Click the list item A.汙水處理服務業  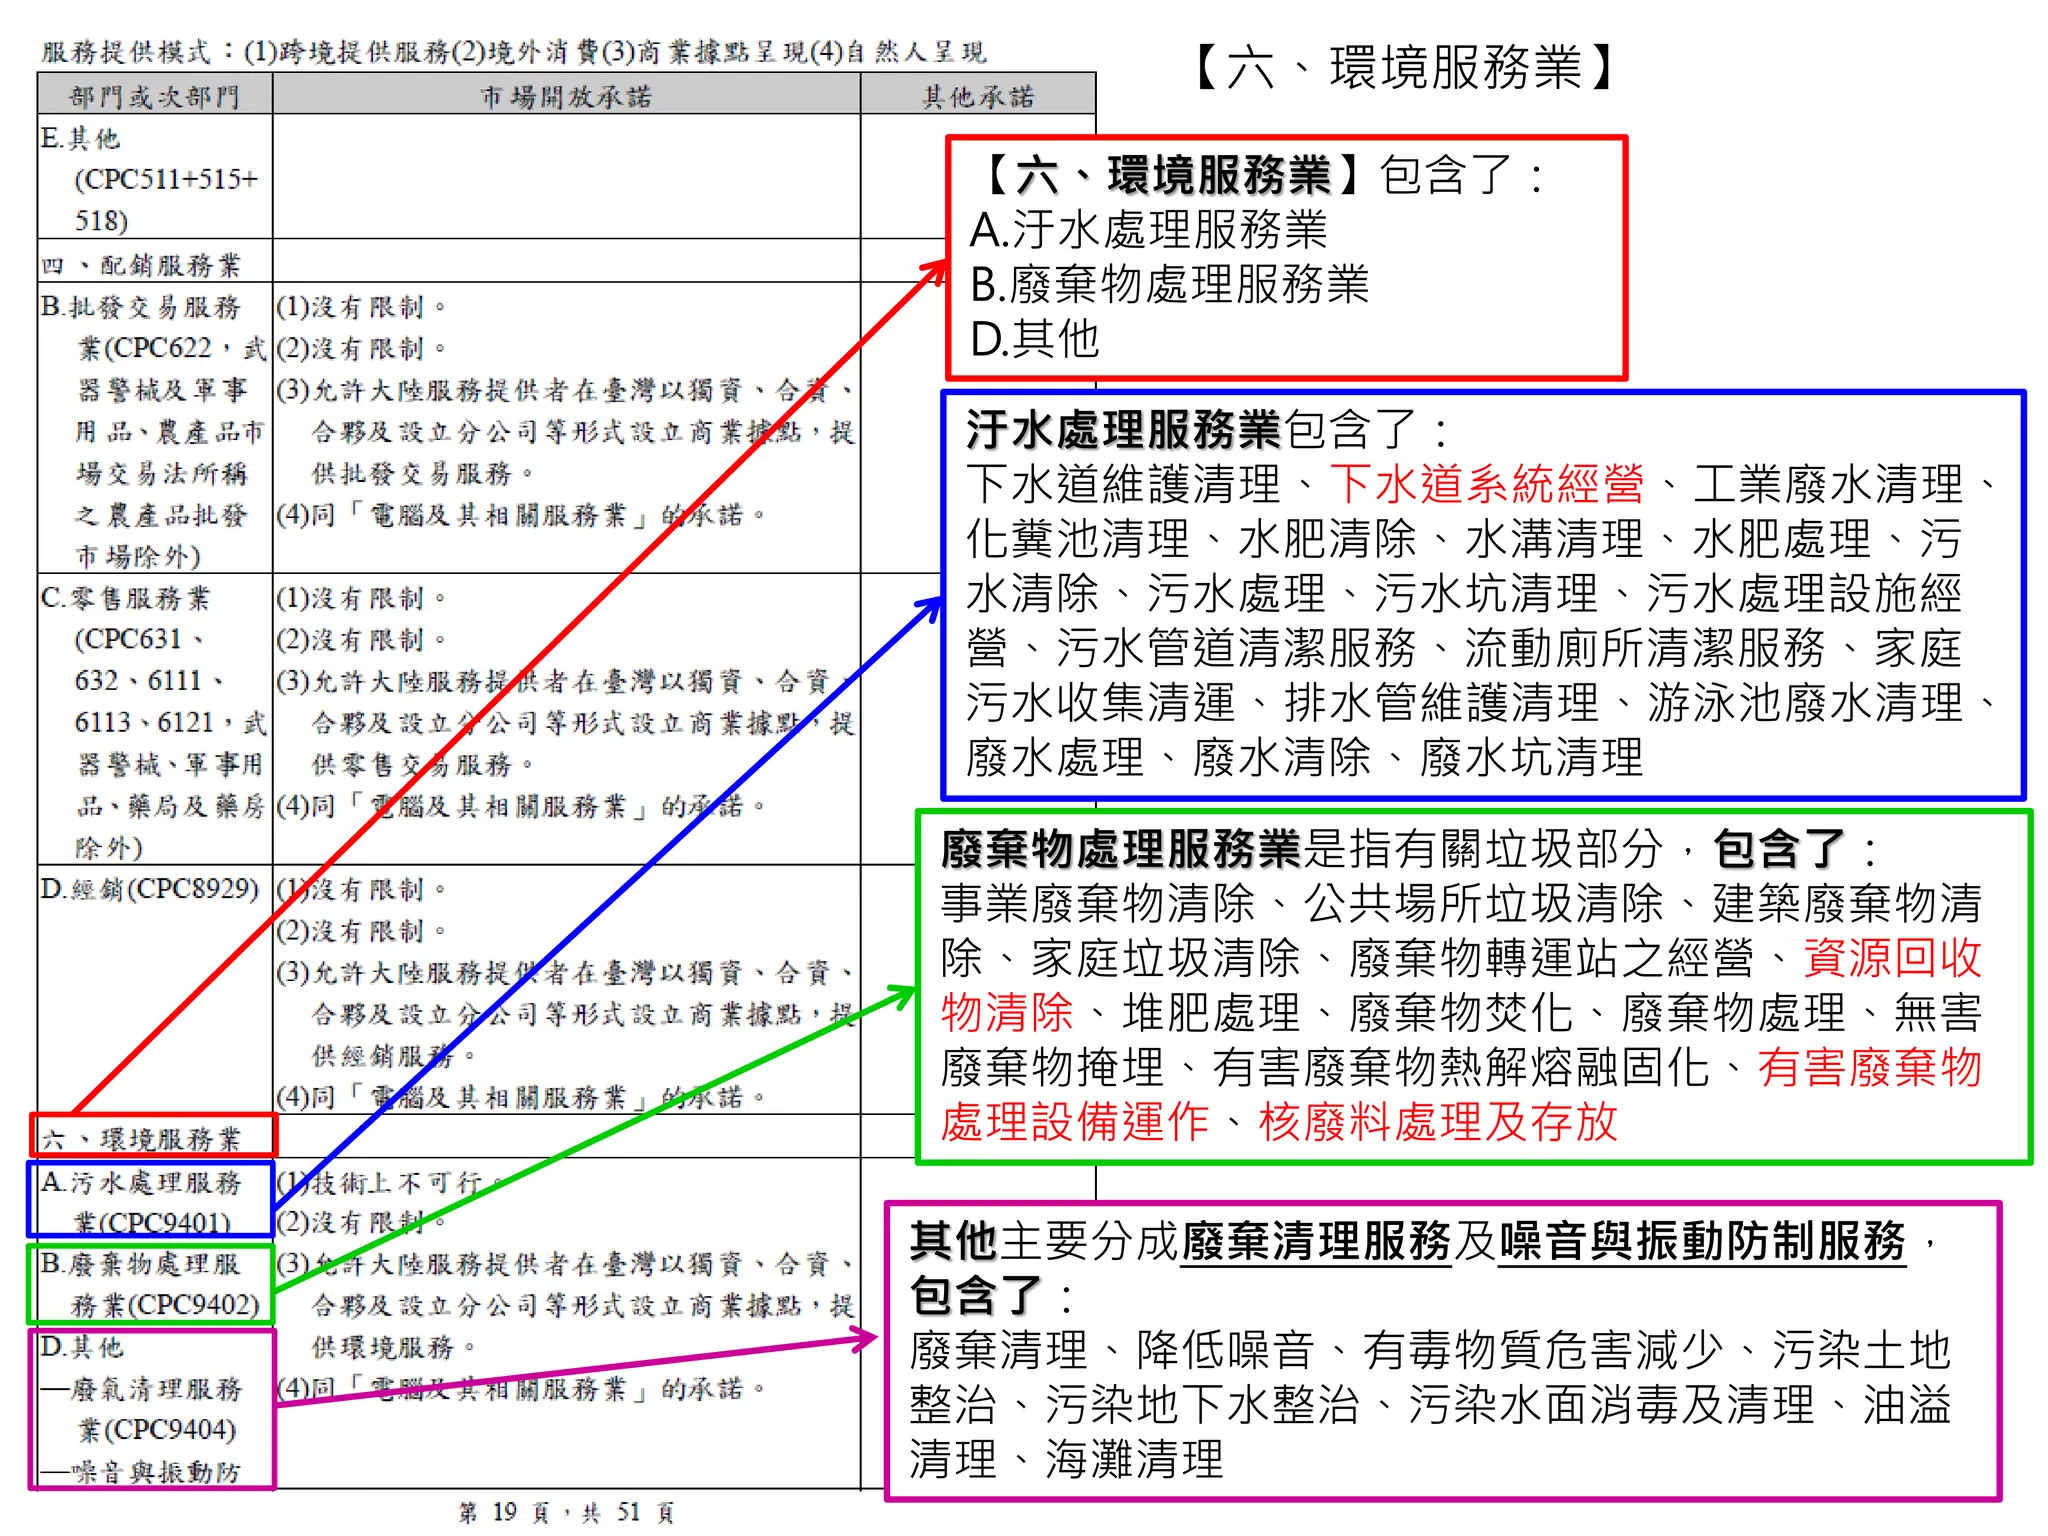pos(1149,230)
